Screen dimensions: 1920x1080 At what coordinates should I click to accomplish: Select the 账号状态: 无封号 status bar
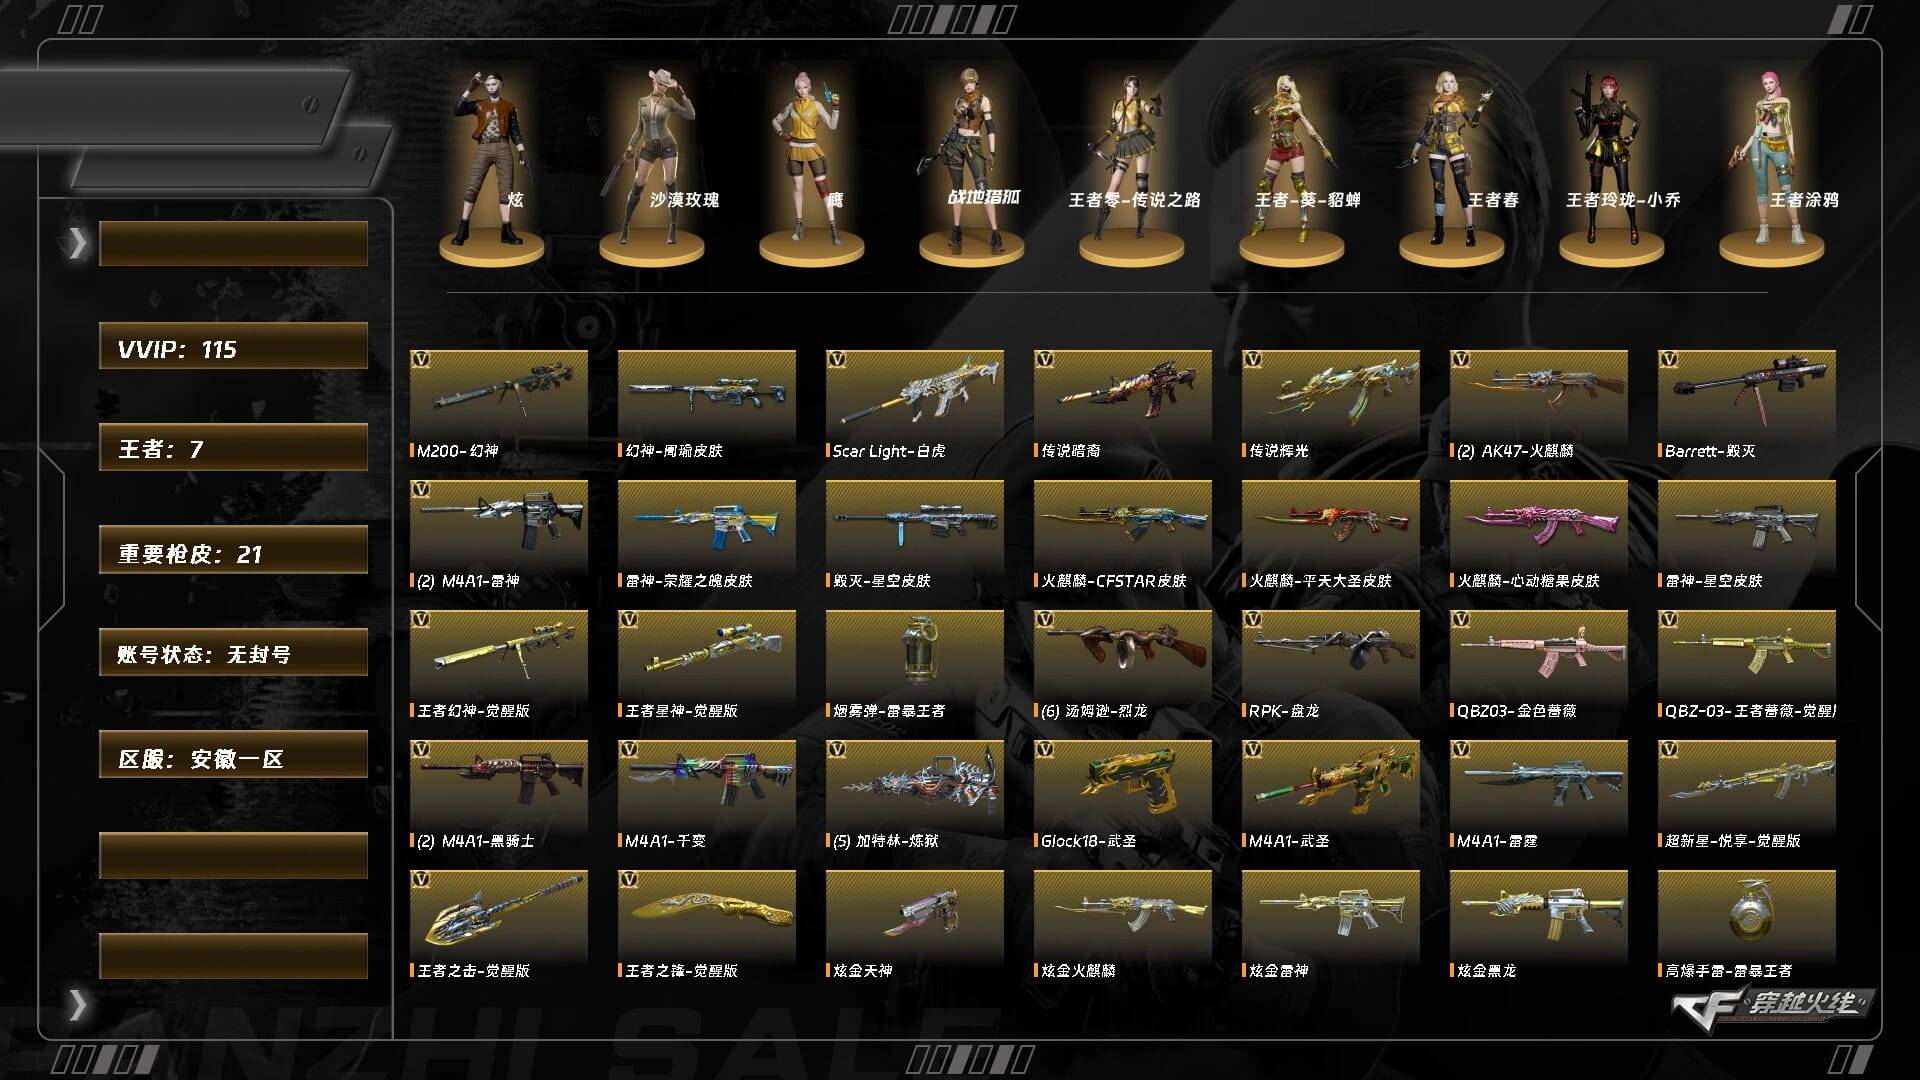pos(233,652)
